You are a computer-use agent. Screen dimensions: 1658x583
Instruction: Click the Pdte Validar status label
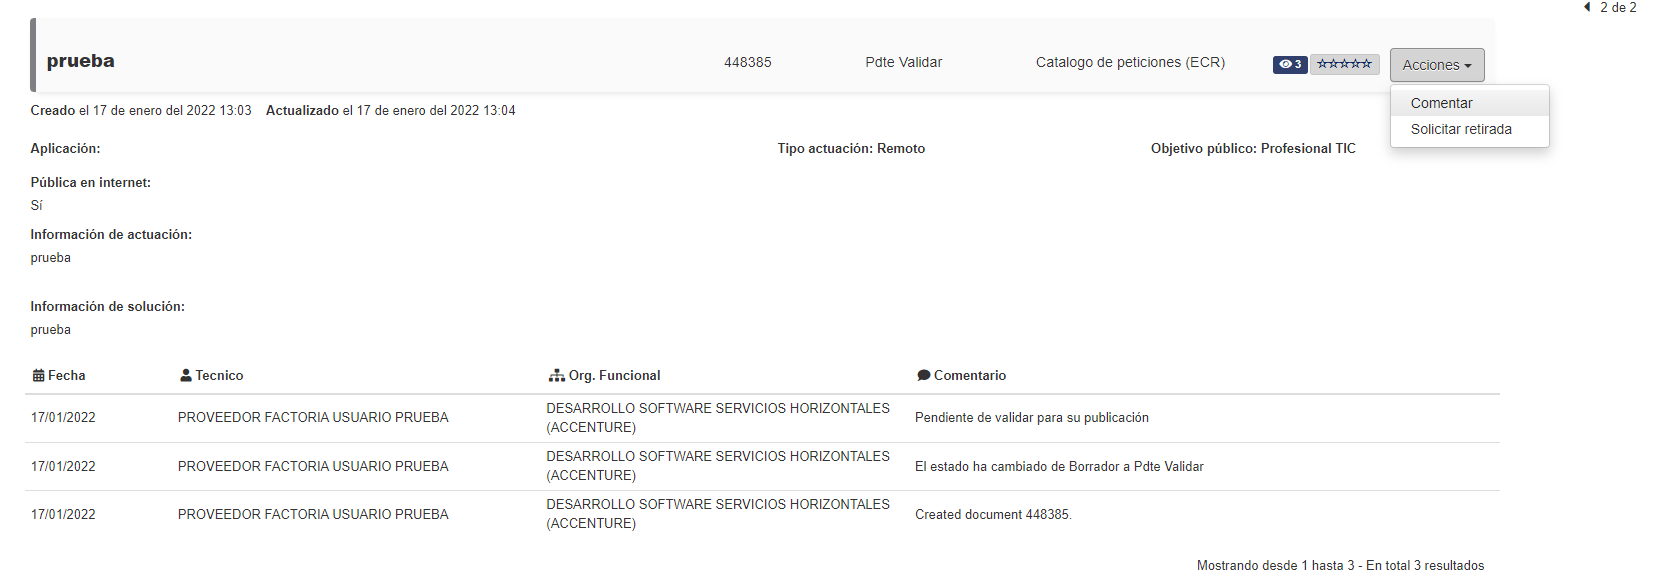(x=903, y=62)
